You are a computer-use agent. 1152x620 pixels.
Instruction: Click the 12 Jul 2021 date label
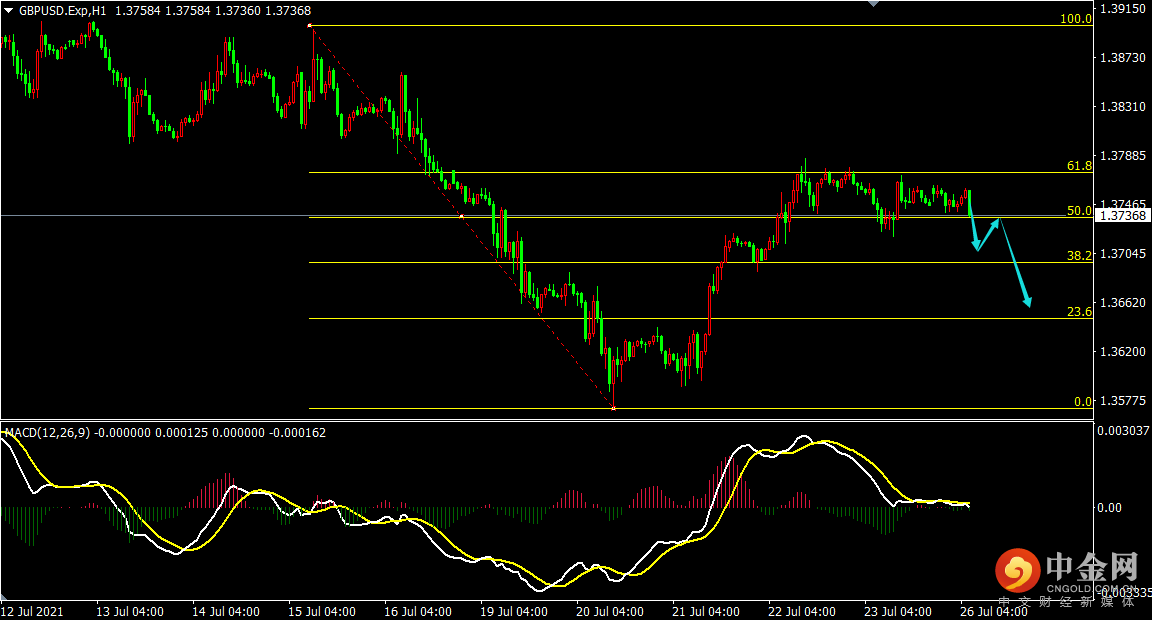click(x=32, y=611)
